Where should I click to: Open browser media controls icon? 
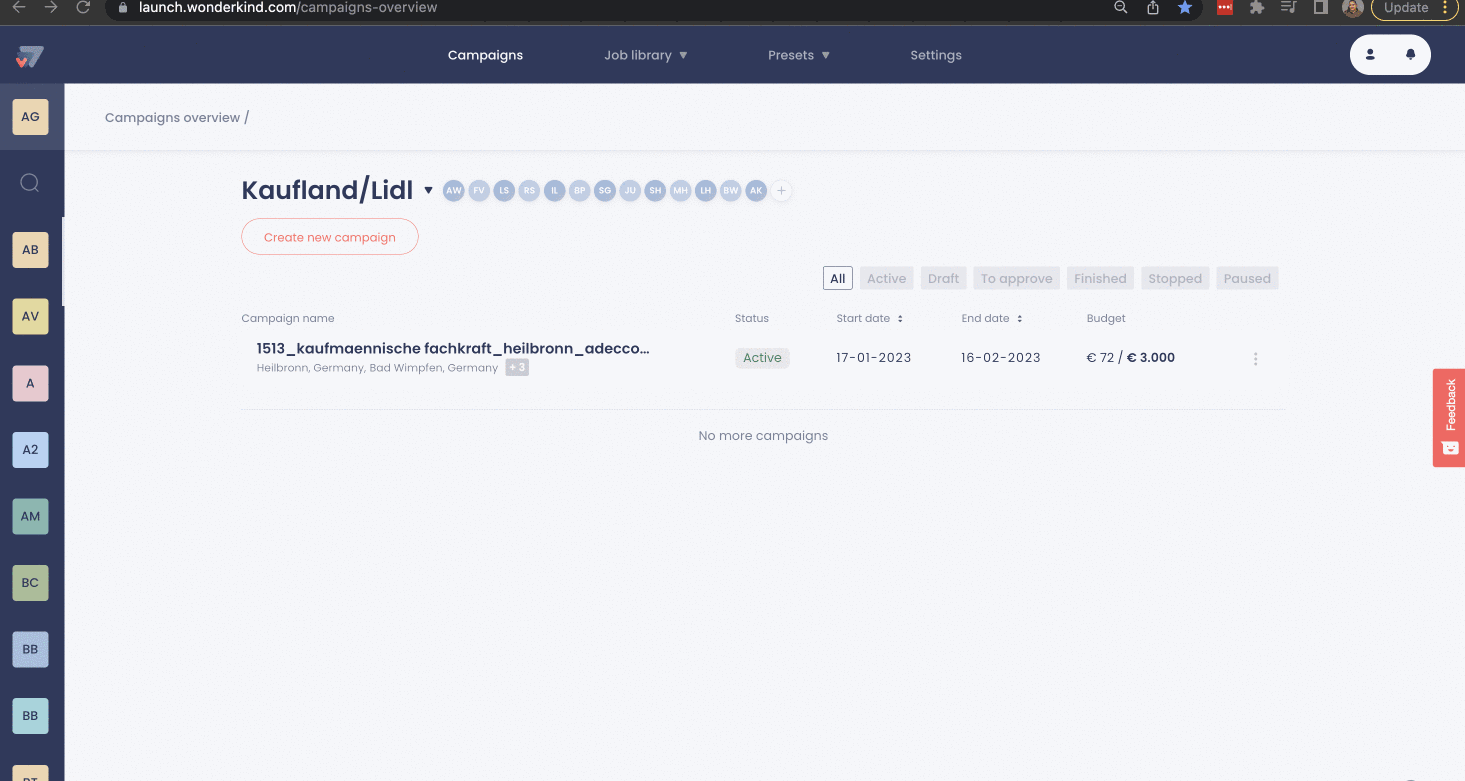coord(1289,7)
